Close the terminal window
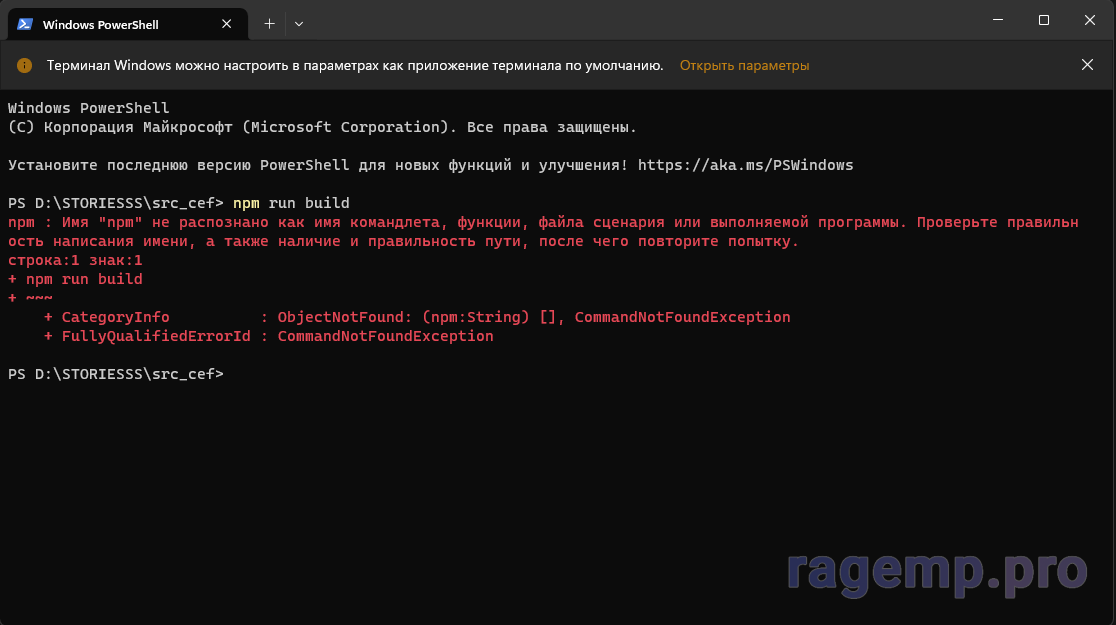Screen dimensions: 1116x625 pos(1089,21)
